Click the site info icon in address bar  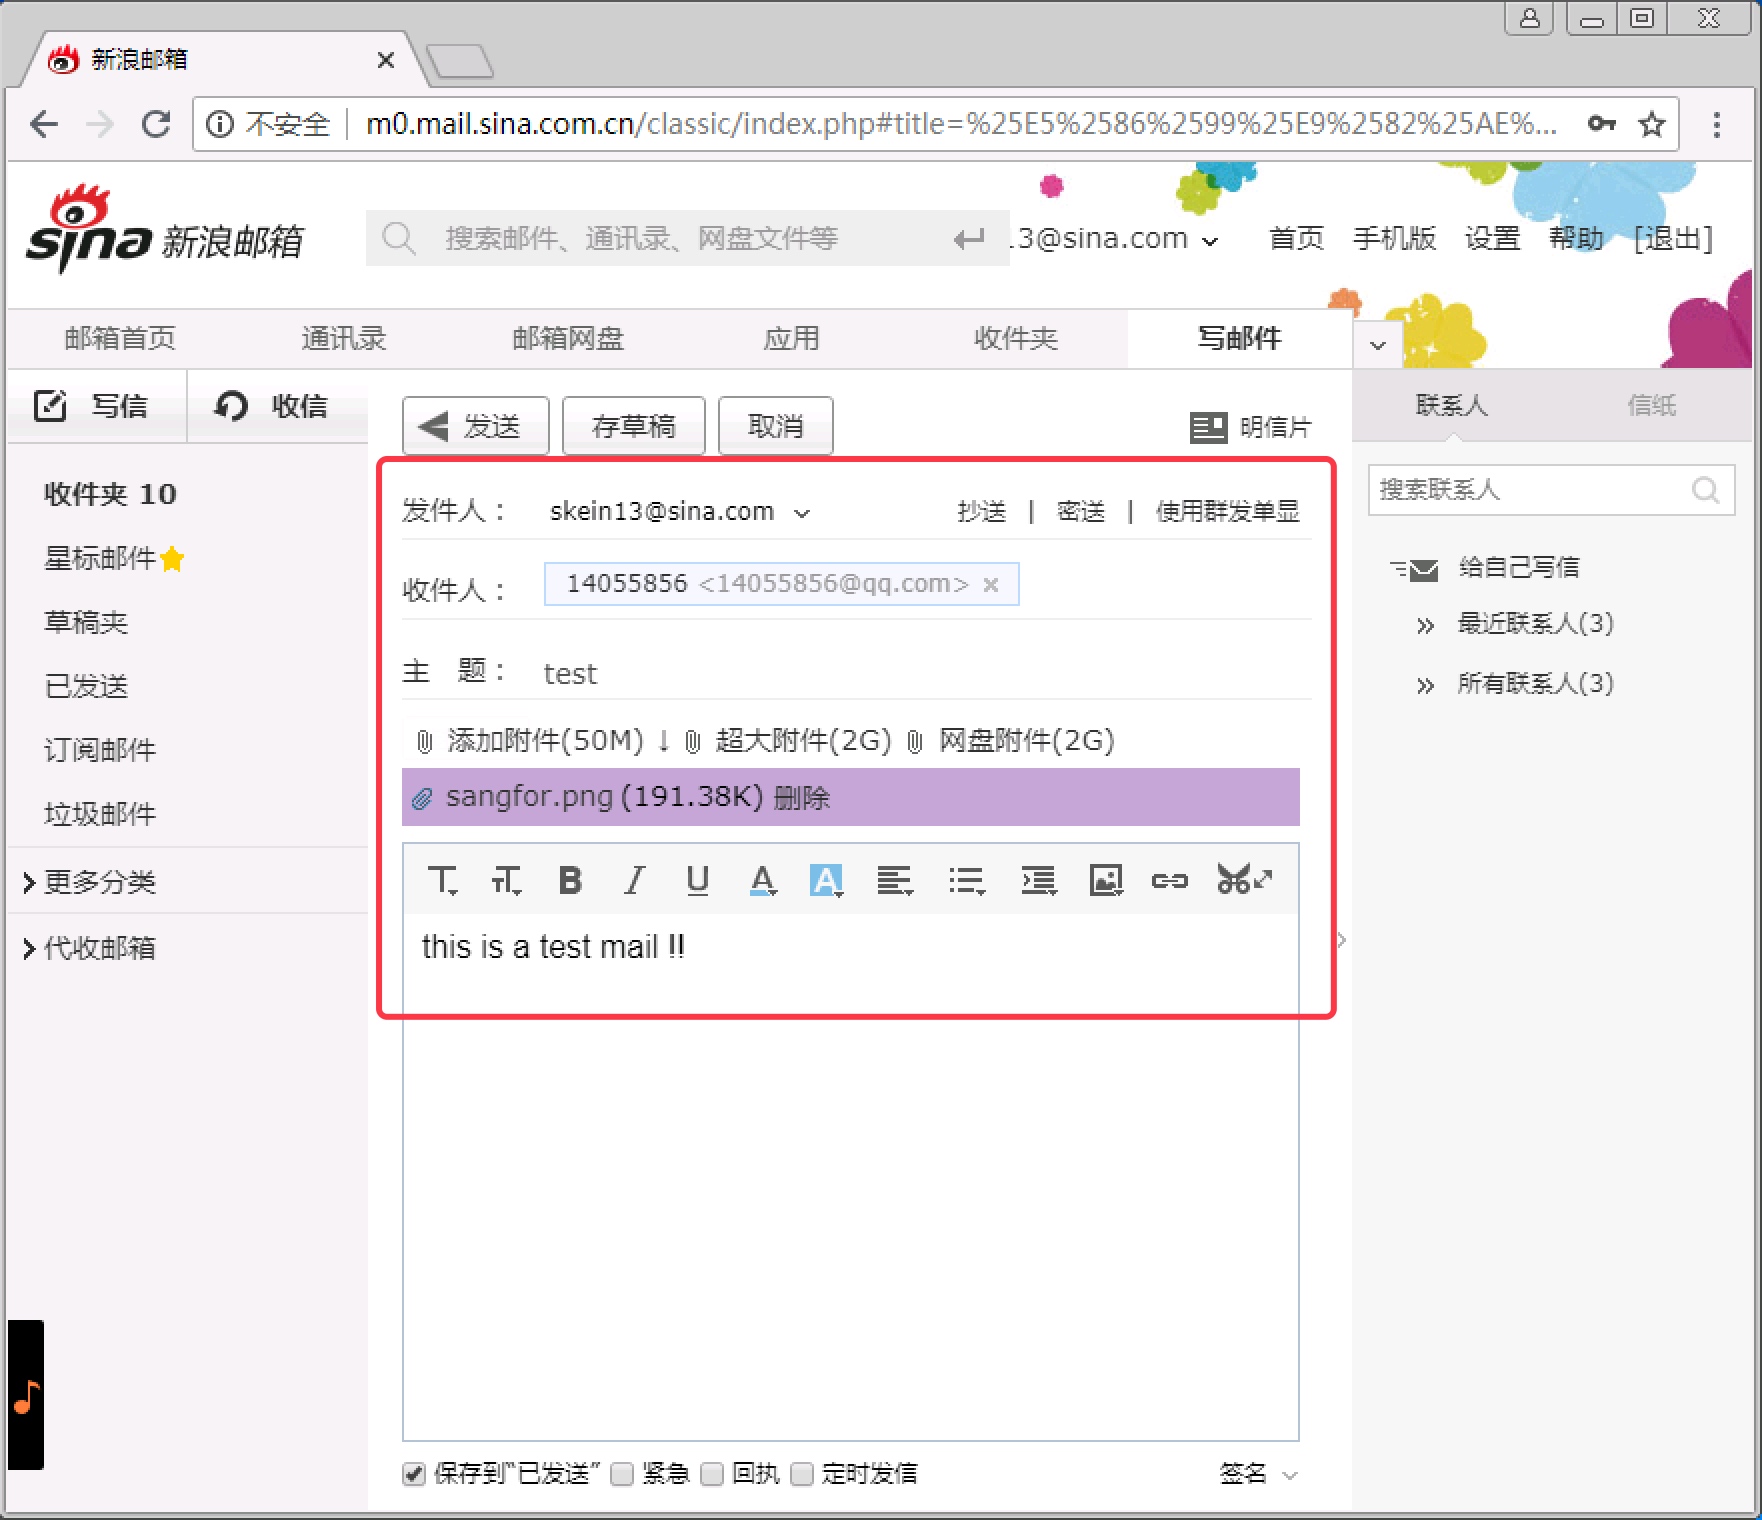220,124
